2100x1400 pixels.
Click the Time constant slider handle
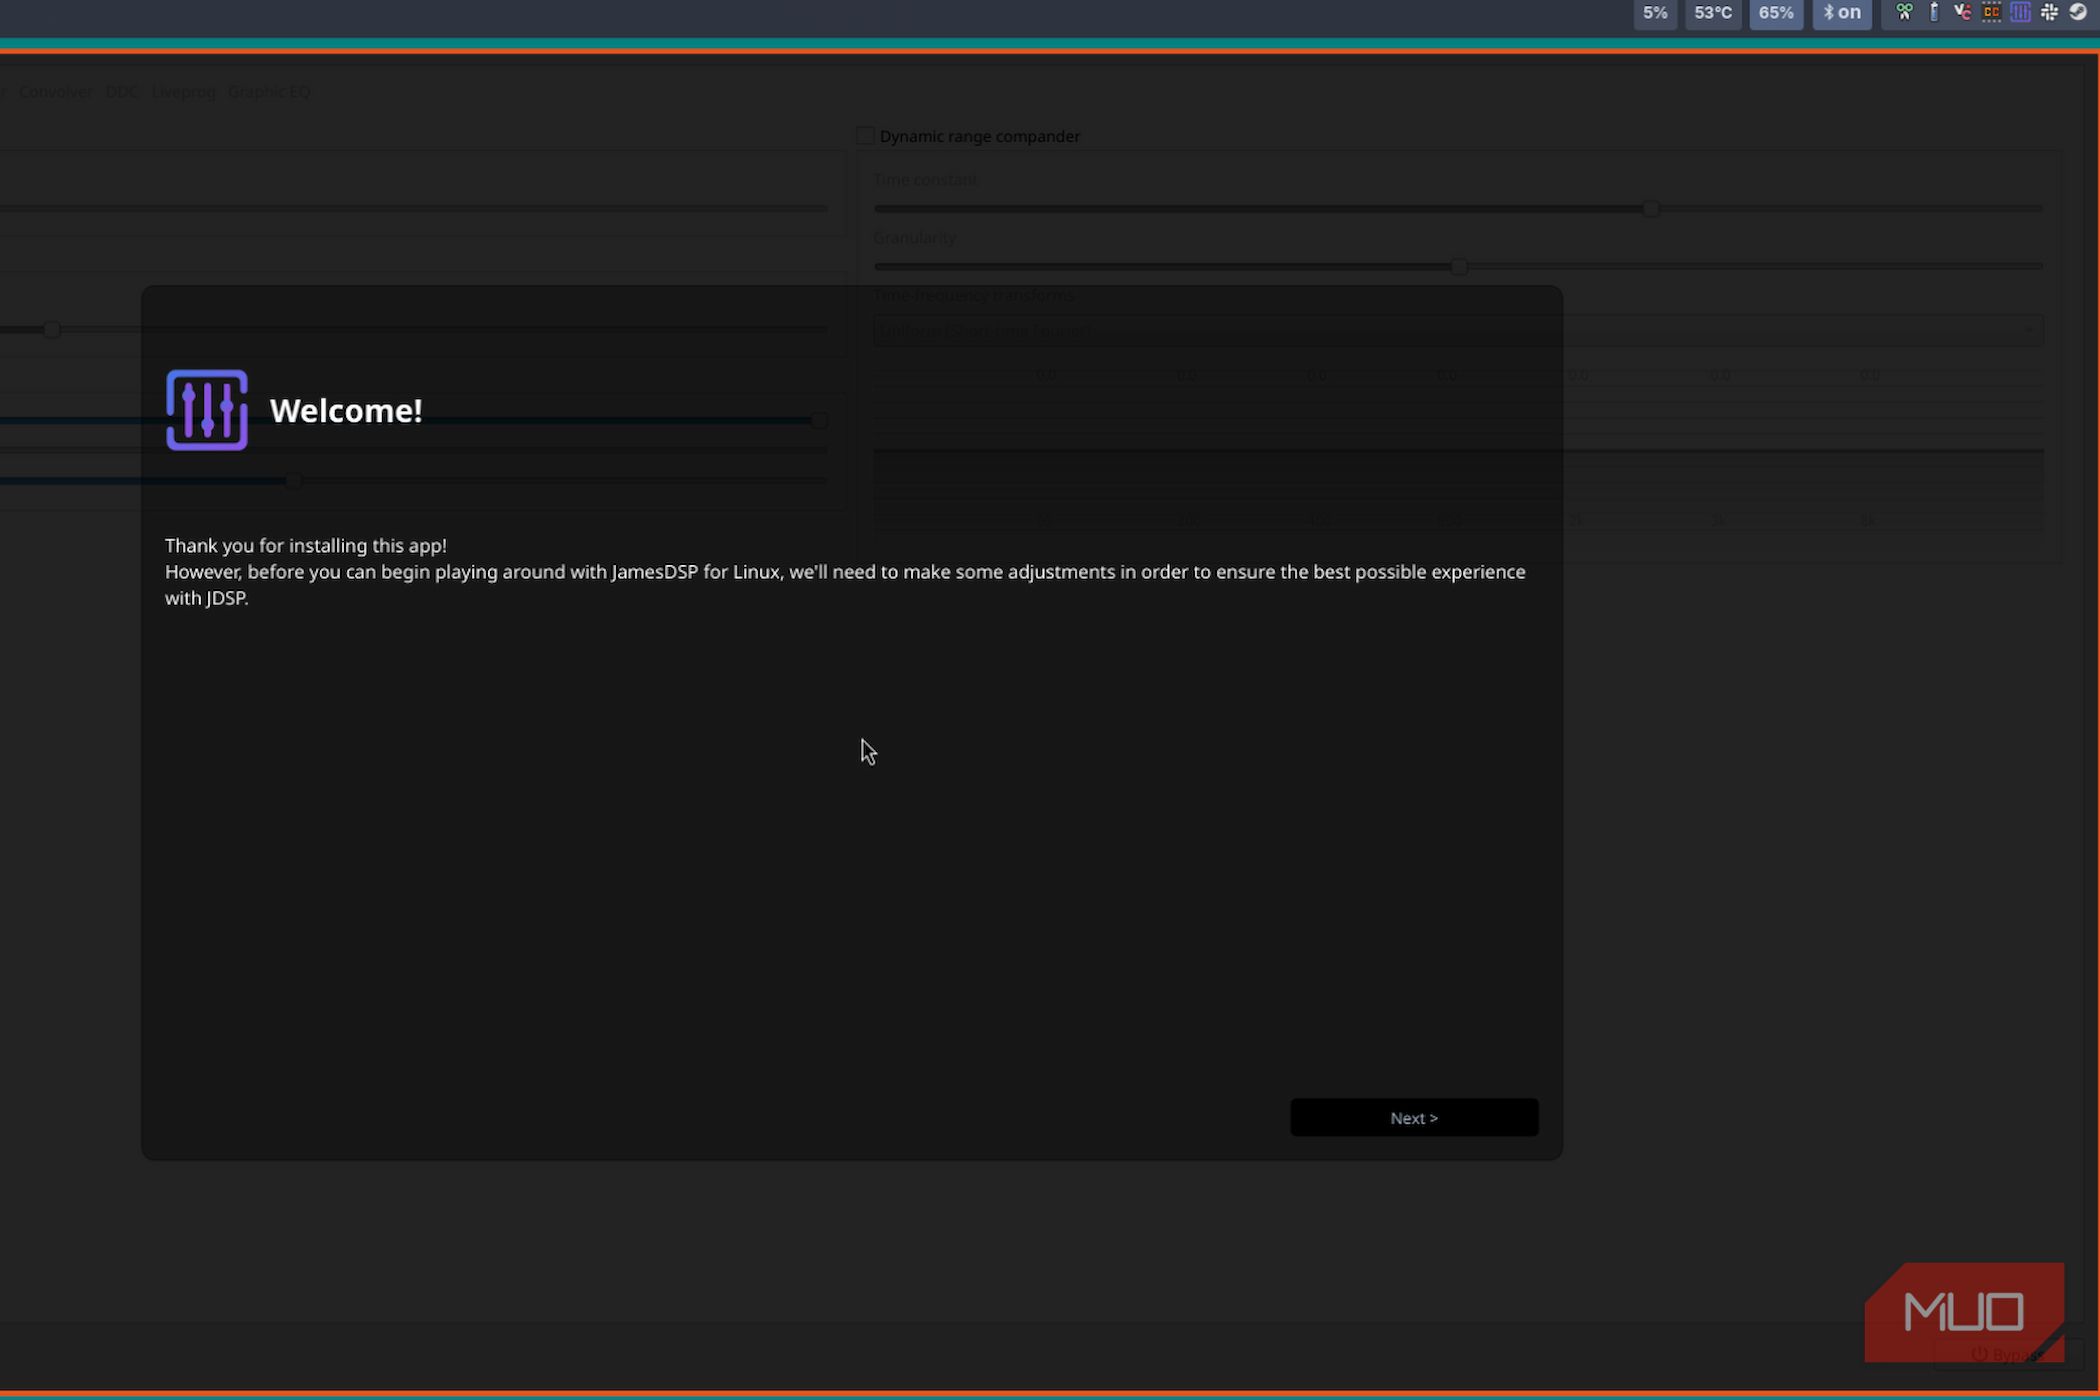point(1651,209)
